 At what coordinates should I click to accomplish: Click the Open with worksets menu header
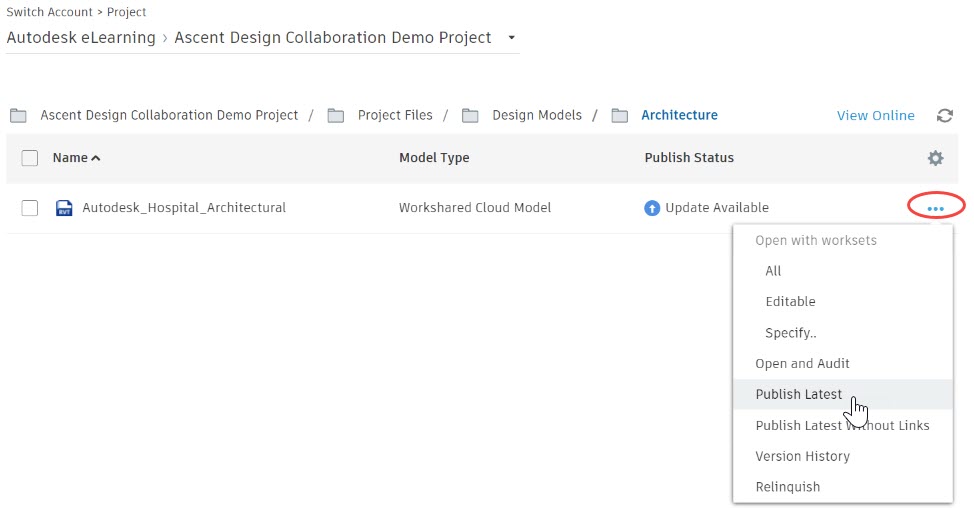[x=816, y=240]
